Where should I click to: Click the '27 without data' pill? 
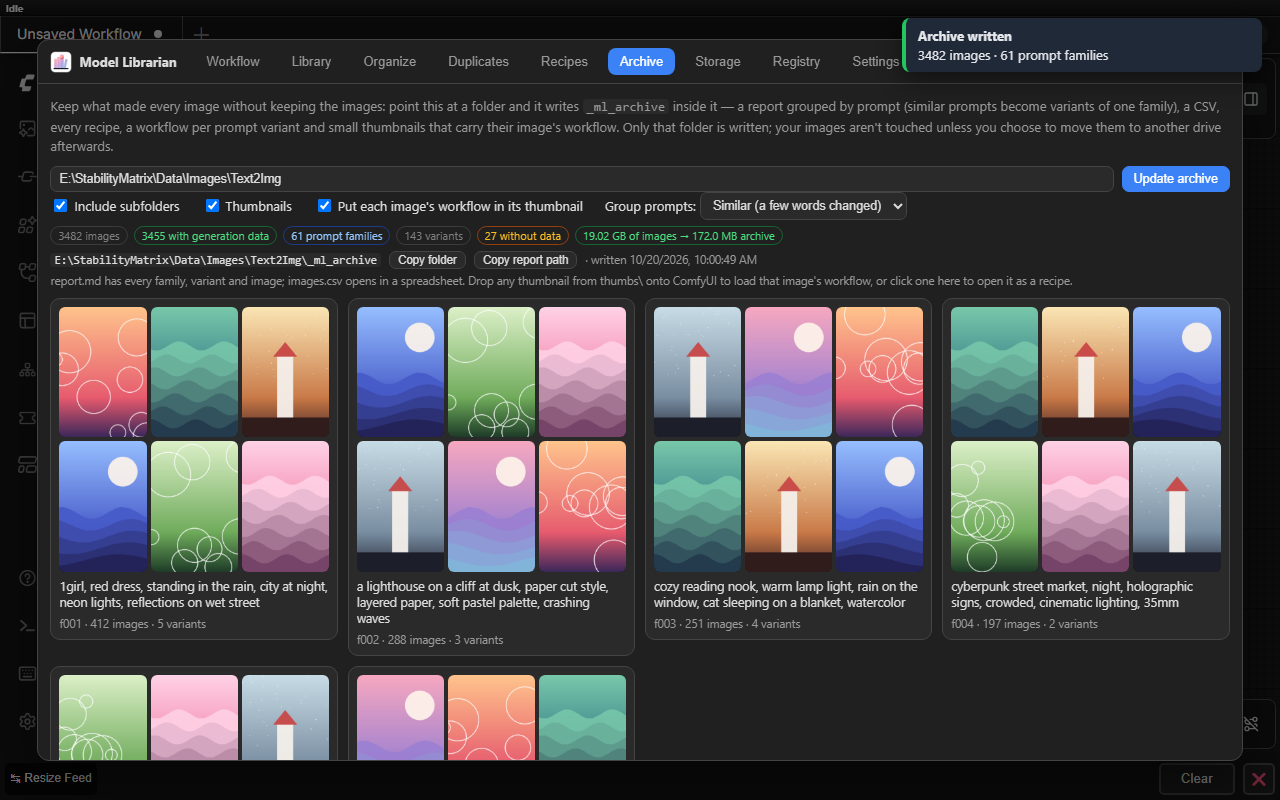522,236
